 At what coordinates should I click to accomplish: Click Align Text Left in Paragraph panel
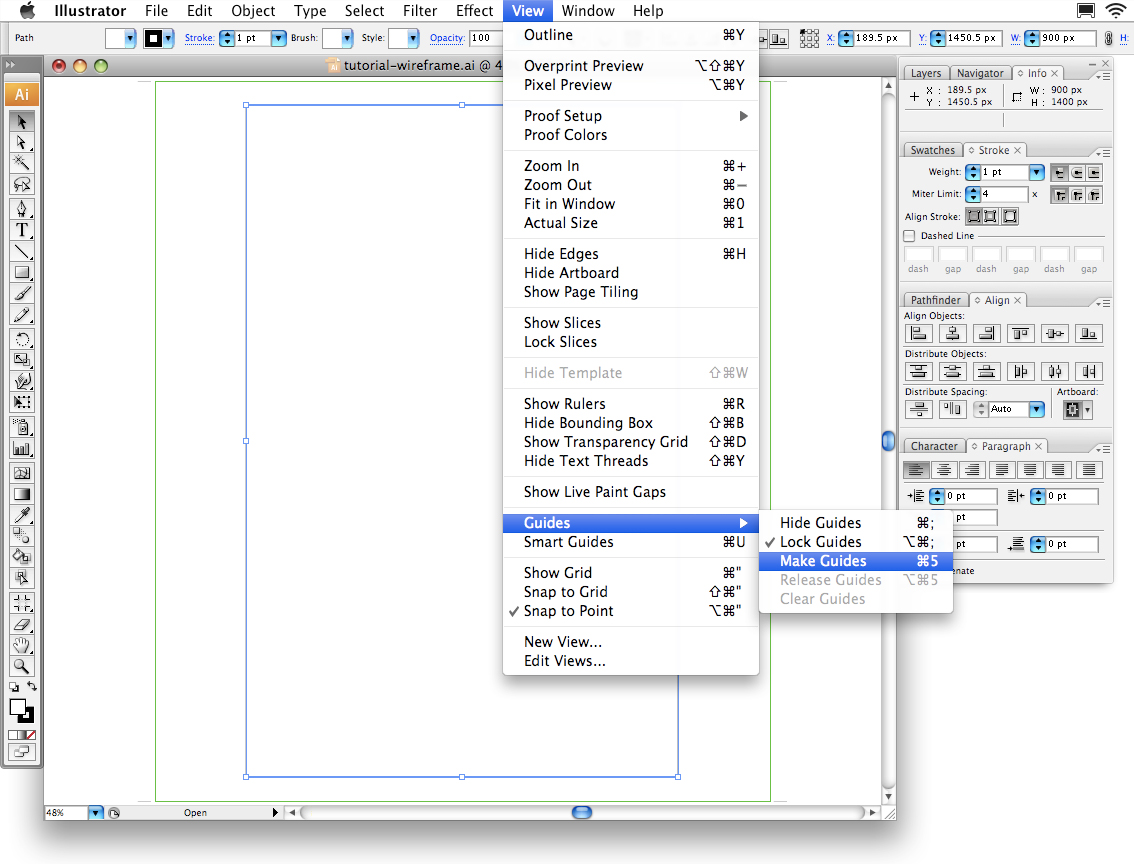(916, 470)
